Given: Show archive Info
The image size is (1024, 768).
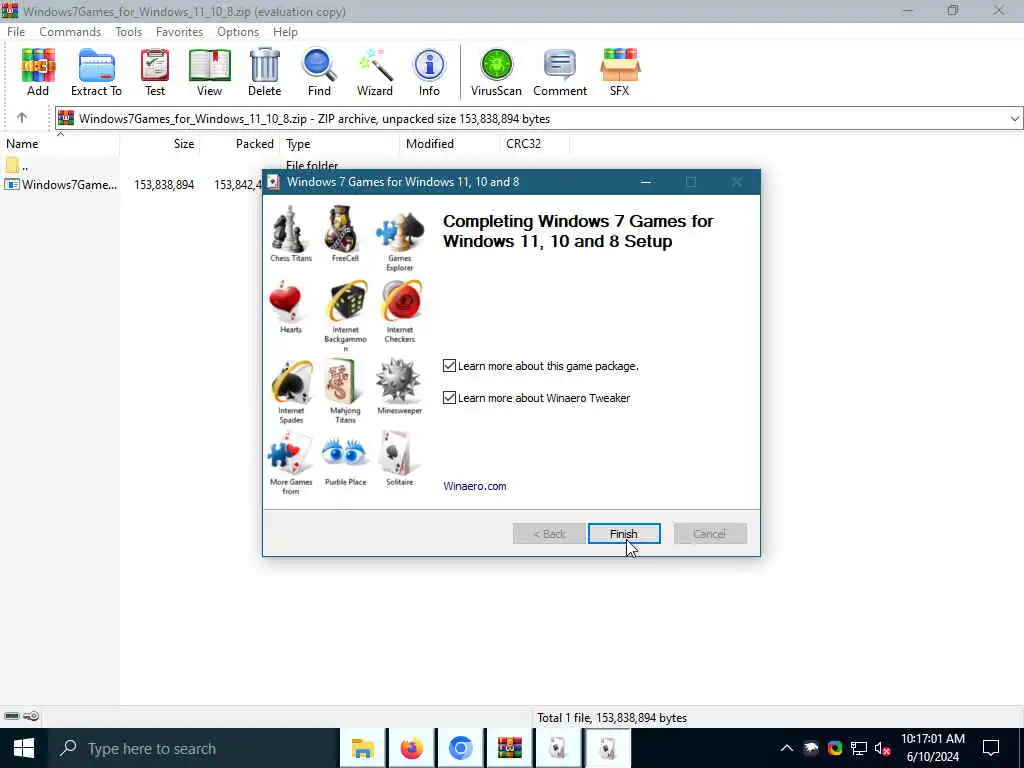Looking at the screenshot, I should coord(429,72).
